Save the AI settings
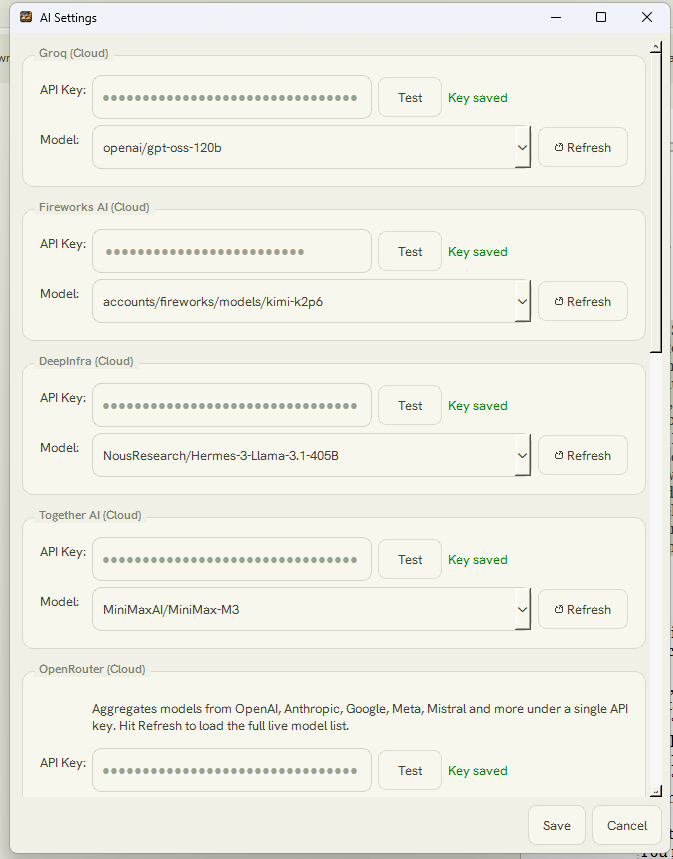The width and height of the screenshot is (673, 859). click(x=557, y=825)
